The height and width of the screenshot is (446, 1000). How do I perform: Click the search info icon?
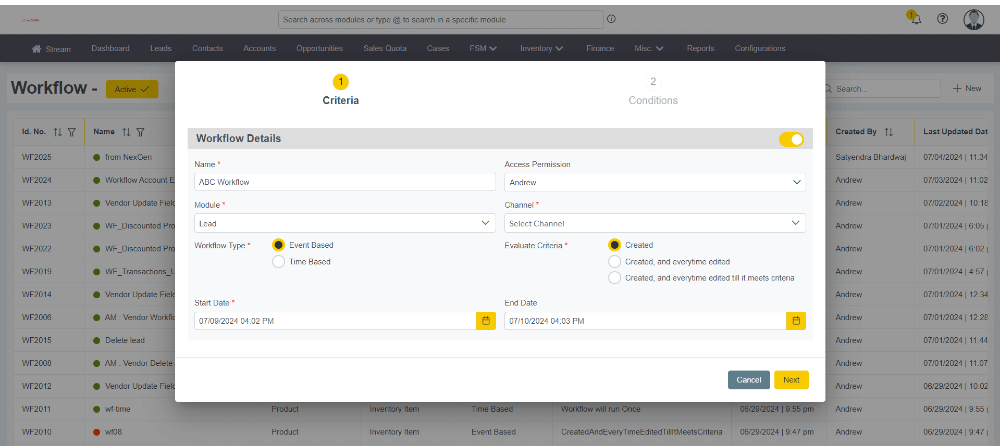611,18
